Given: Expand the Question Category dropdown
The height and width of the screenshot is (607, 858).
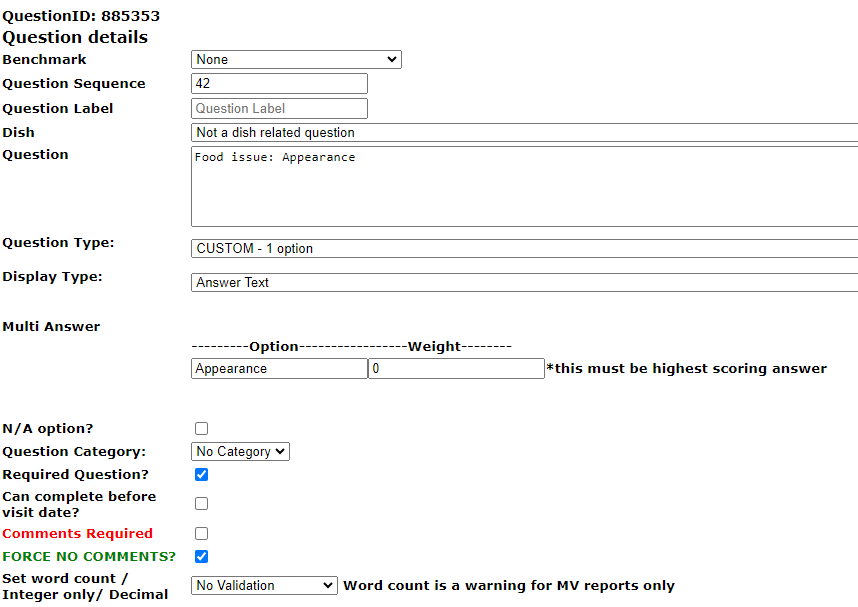Looking at the screenshot, I should tap(240, 452).
